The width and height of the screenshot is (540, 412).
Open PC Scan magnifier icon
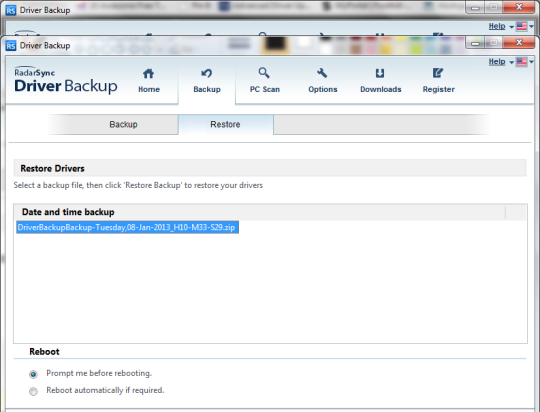264,73
